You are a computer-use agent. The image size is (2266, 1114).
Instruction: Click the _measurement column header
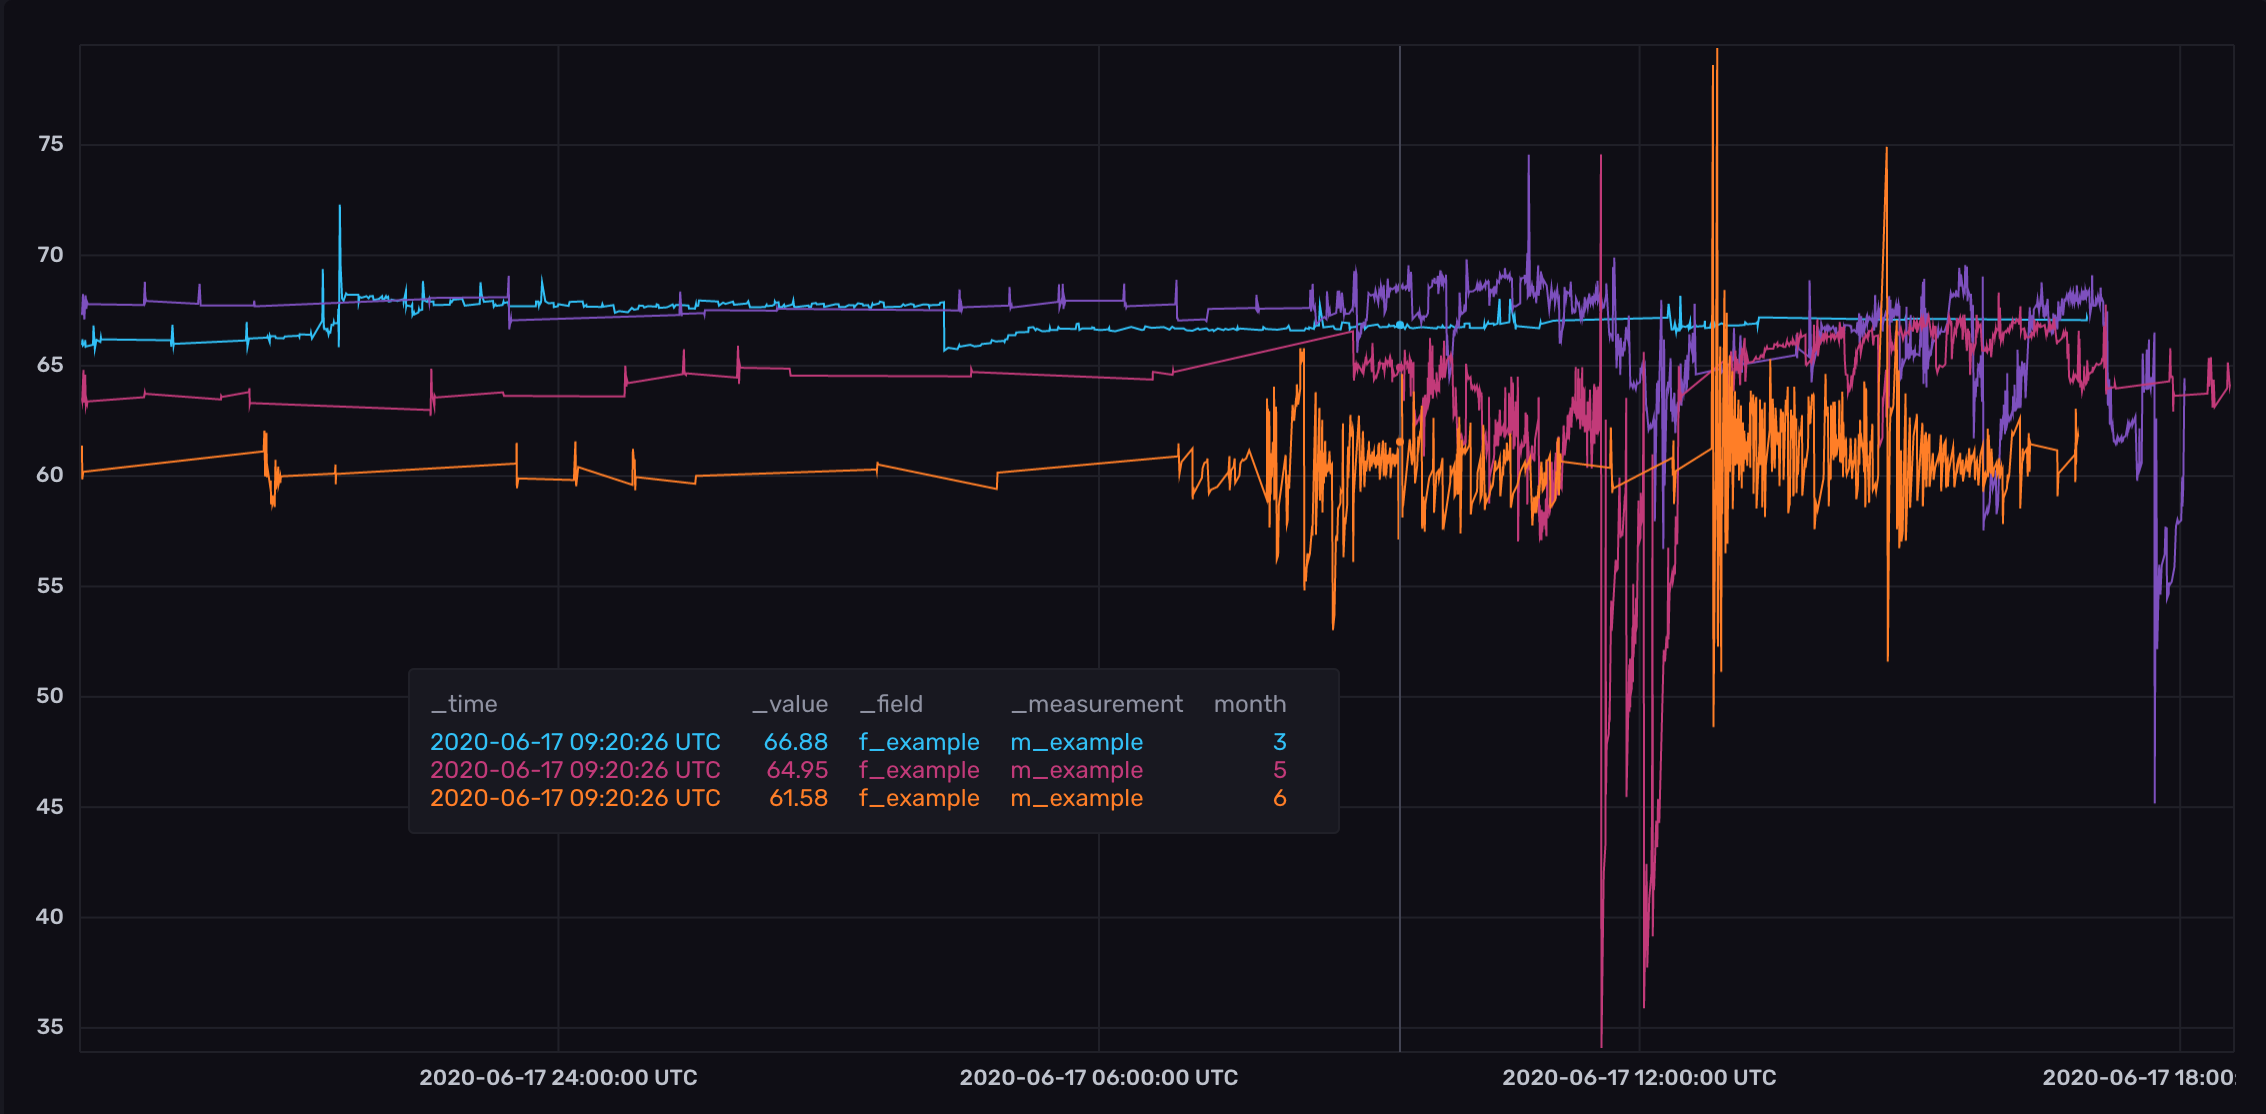coord(1097,704)
